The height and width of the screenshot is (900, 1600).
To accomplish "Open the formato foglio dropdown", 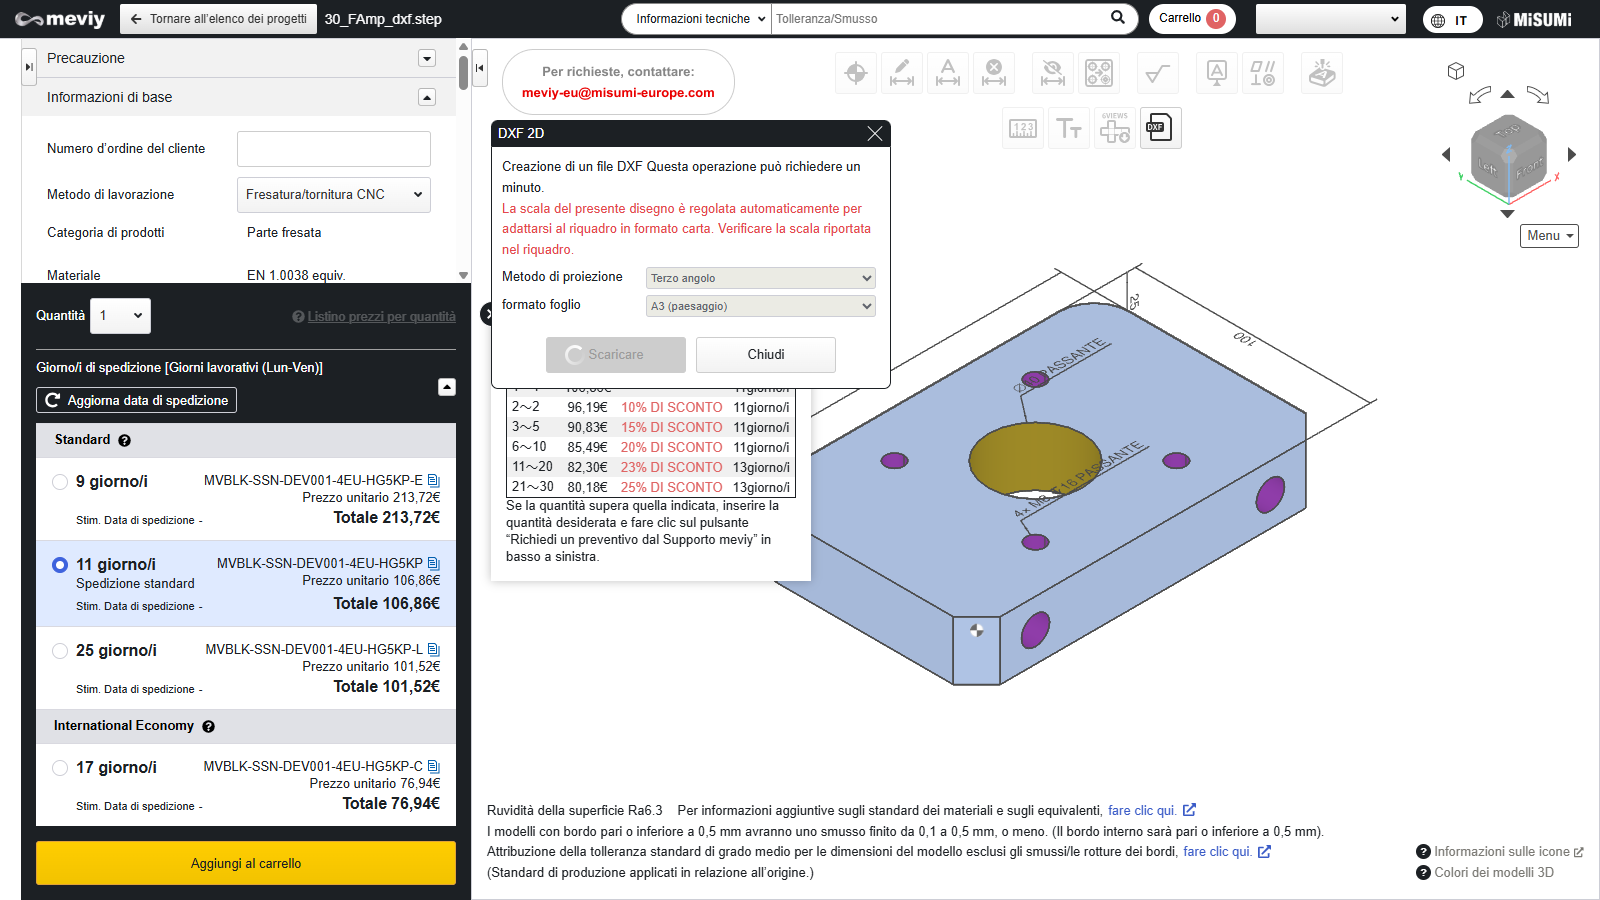I will coord(760,306).
